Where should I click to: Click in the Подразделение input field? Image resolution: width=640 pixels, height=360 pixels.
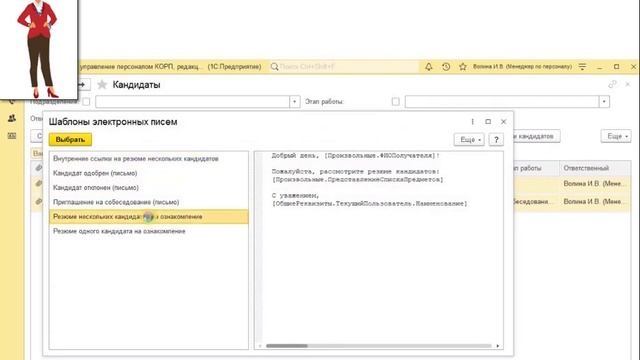pyautogui.click(x=193, y=102)
